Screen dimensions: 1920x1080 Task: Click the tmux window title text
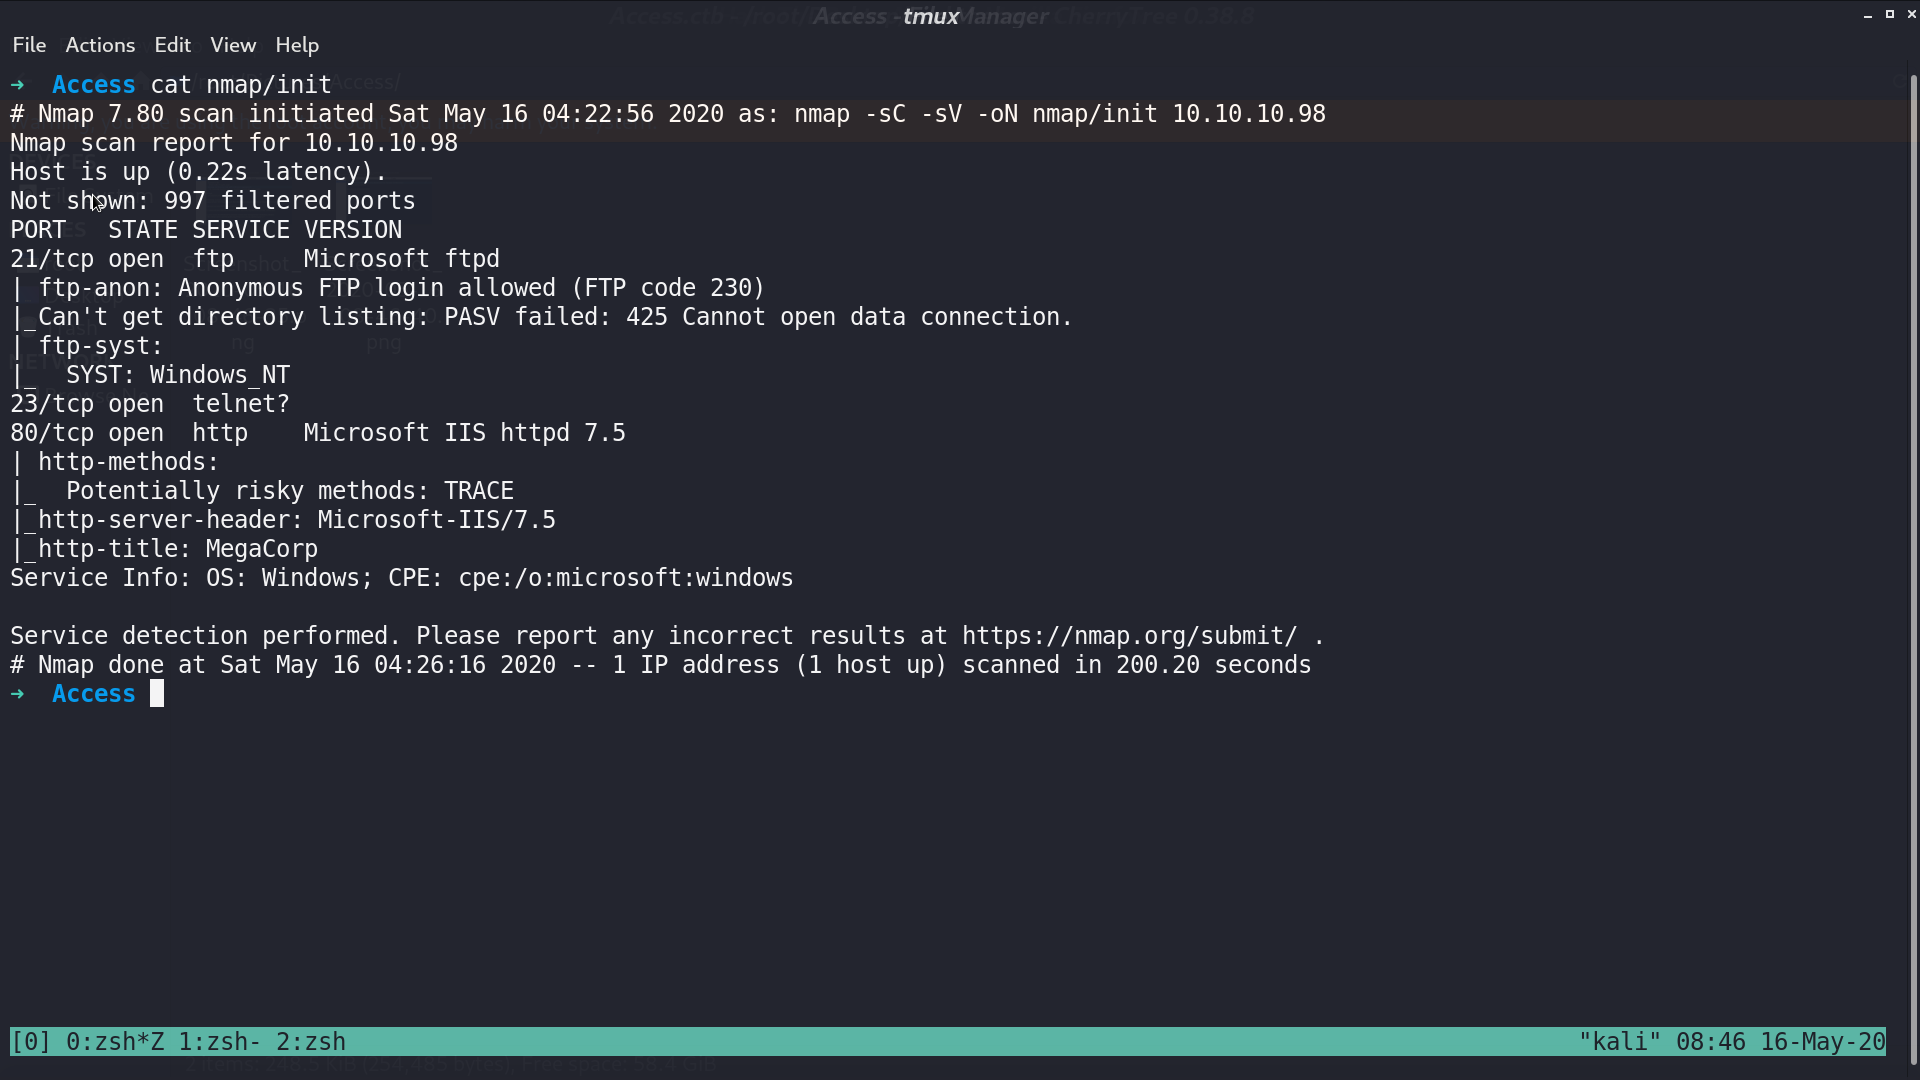coord(931,16)
